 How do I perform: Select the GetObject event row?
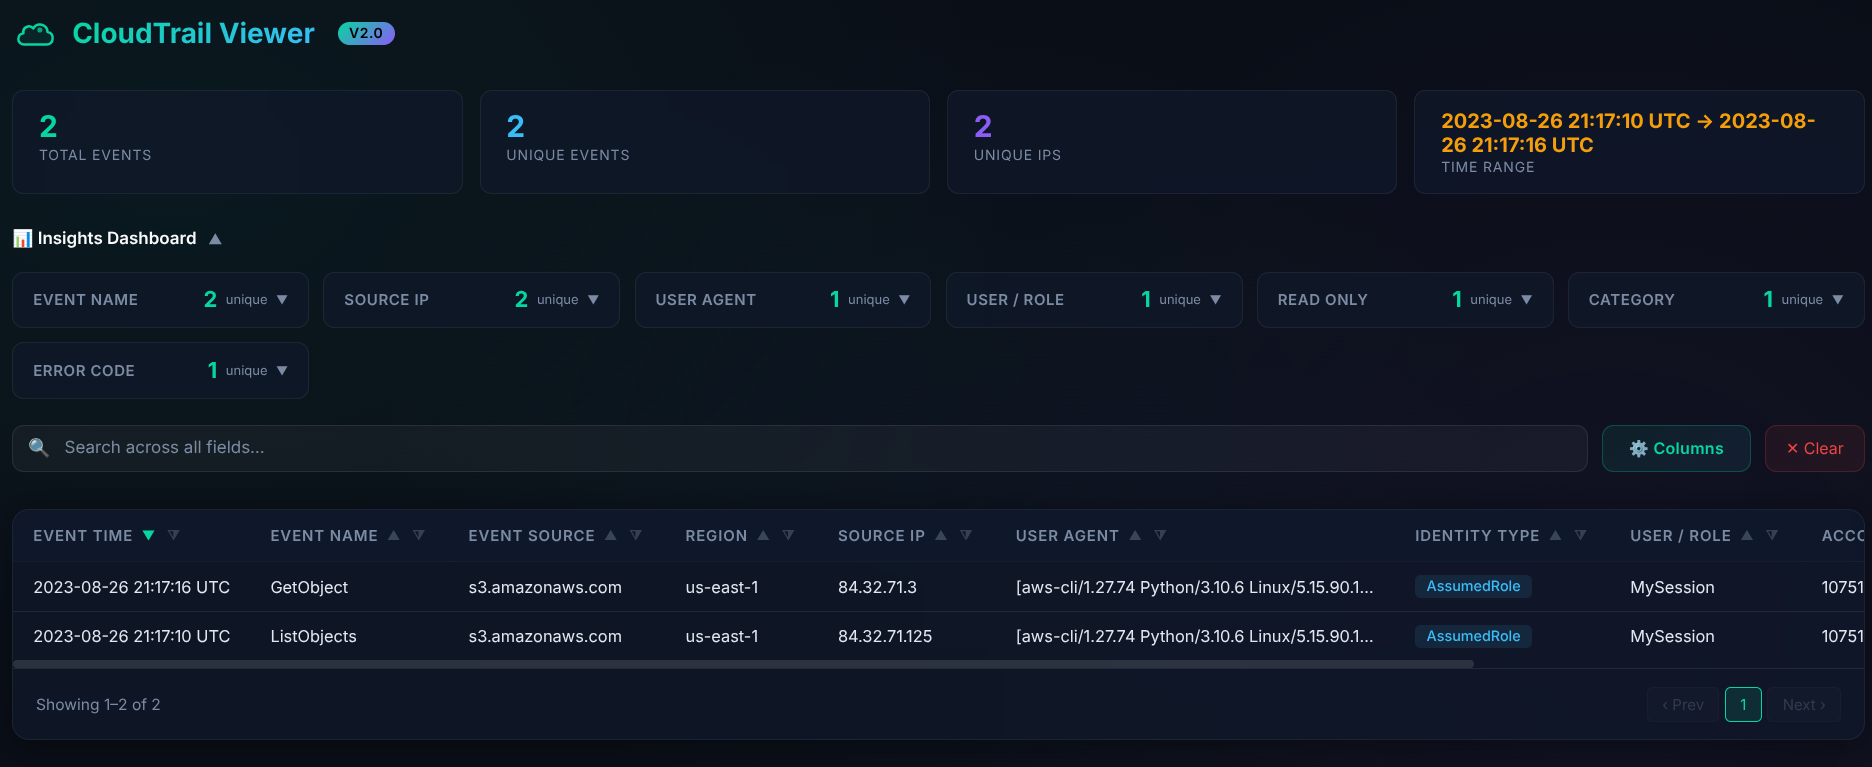[309, 587]
